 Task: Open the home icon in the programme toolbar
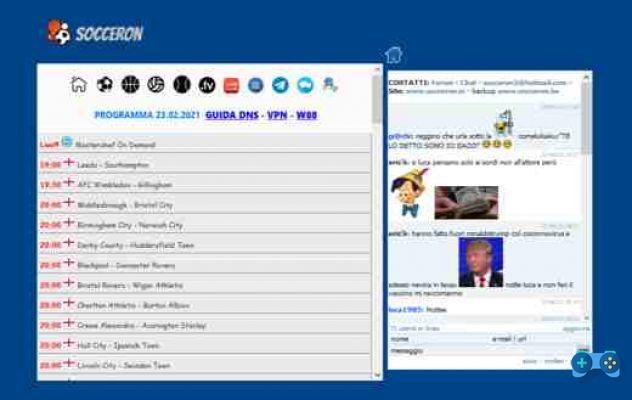pyautogui.click(x=79, y=85)
